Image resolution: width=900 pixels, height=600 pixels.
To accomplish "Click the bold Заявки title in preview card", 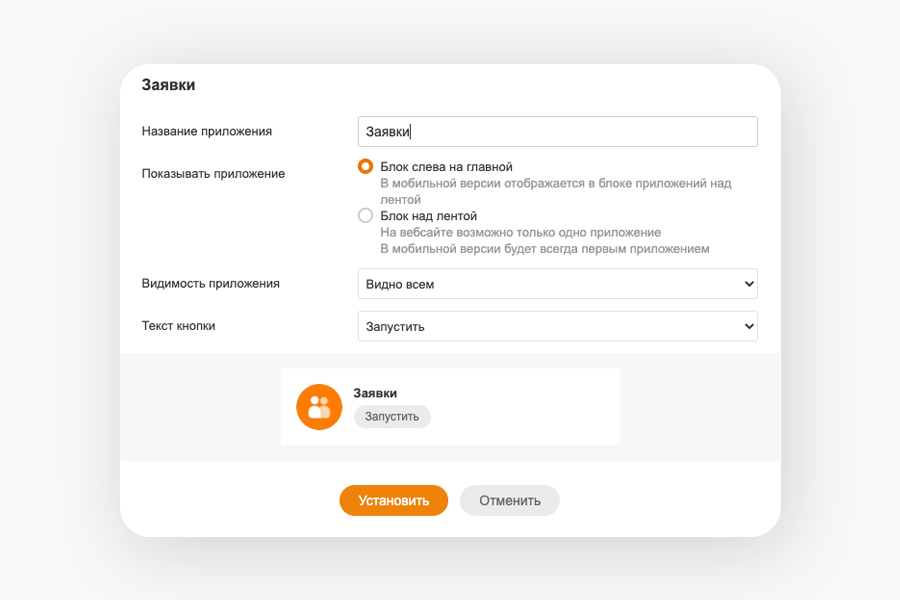I will [x=375, y=393].
